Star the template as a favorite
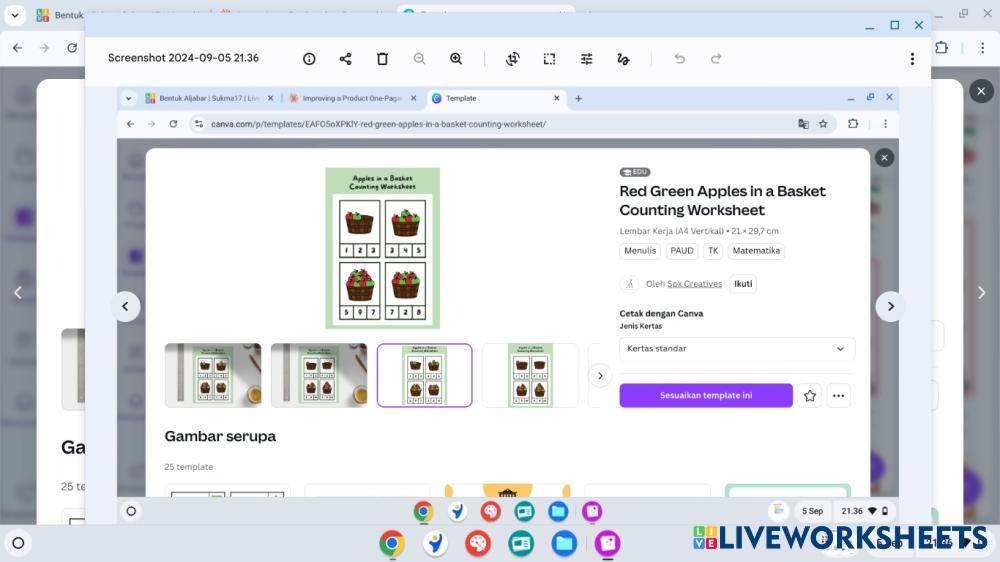The height and width of the screenshot is (562, 1000). tap(810, 396)
